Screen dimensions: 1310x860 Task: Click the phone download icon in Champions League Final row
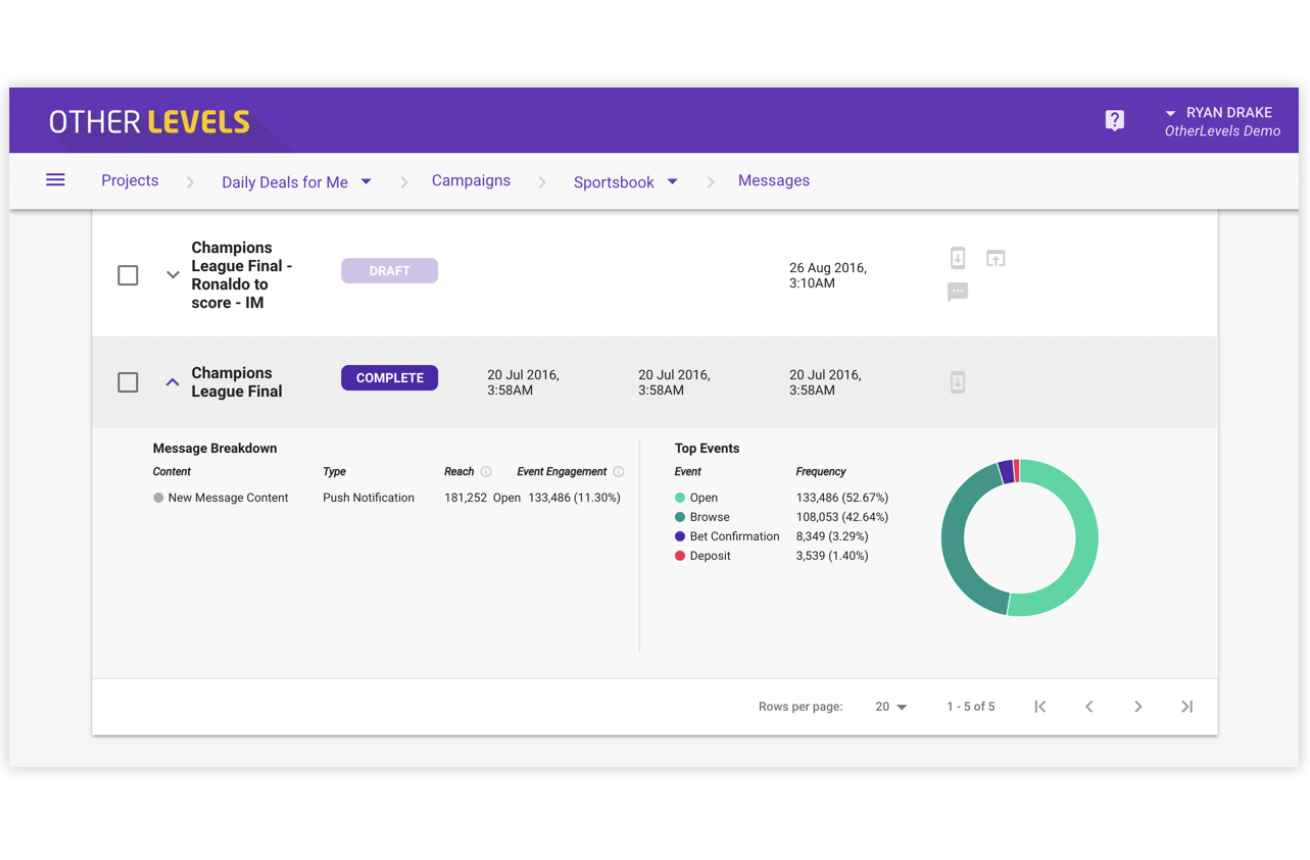pyautogui.click(x=957, y=382)
